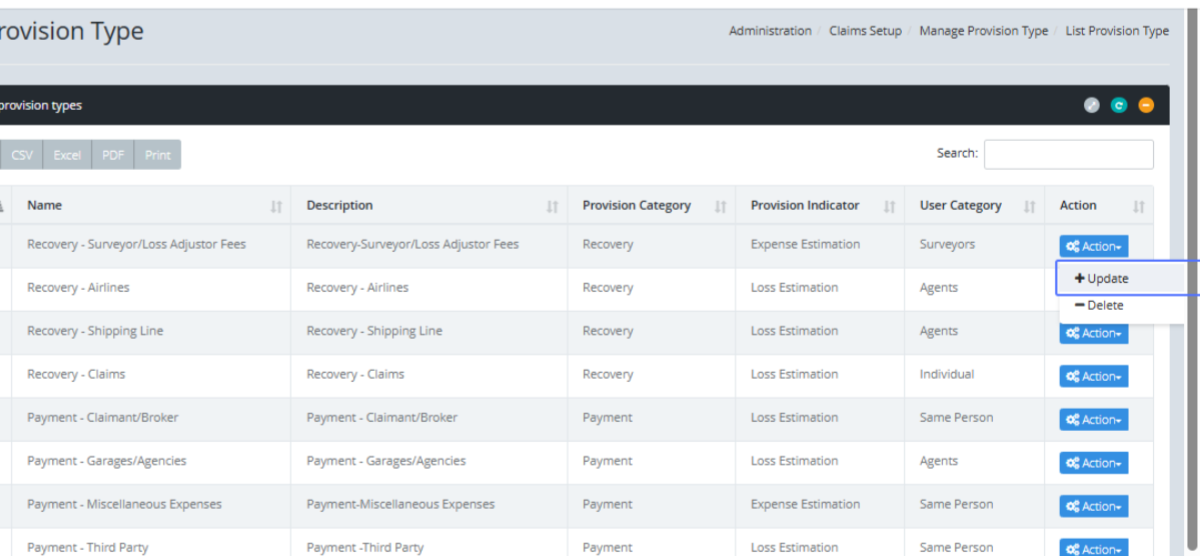Click the teal refresh panel icon

click(x=1119, y=105)
